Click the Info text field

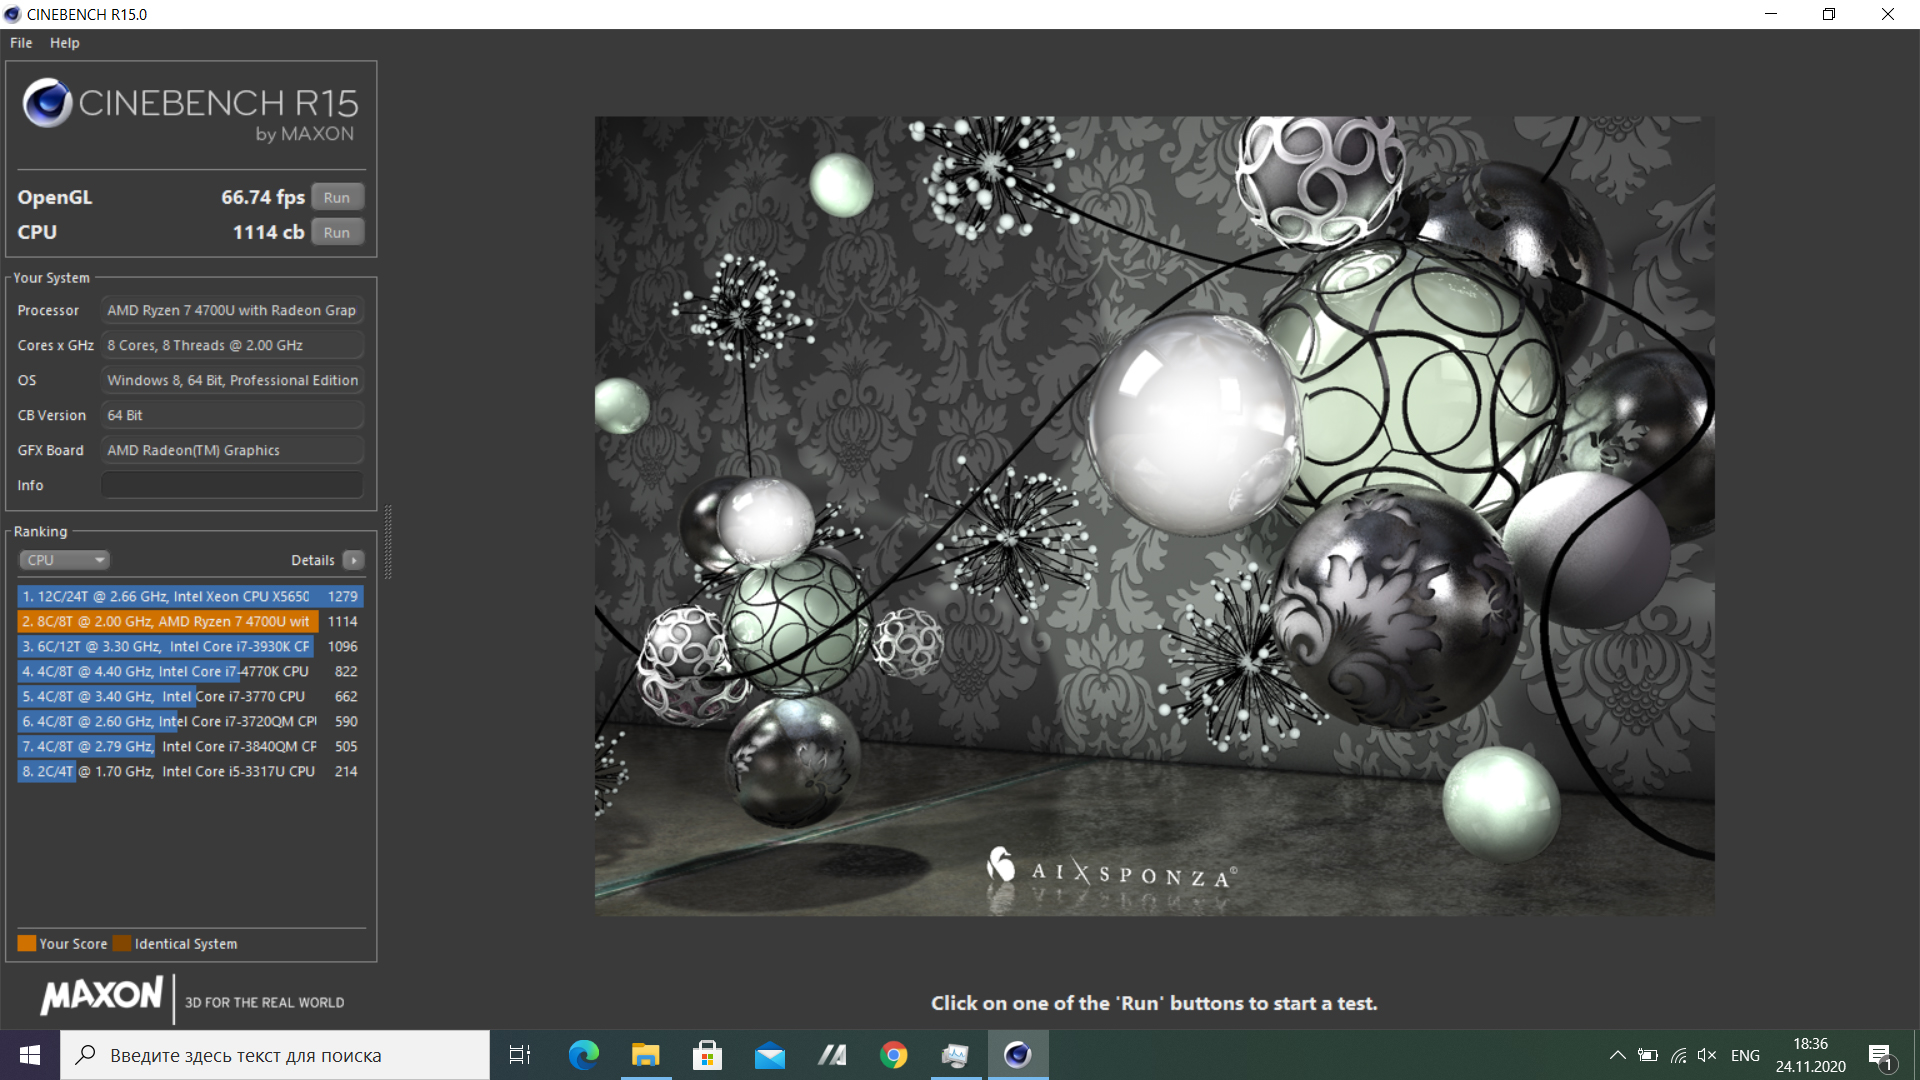(x=232, y=485)
